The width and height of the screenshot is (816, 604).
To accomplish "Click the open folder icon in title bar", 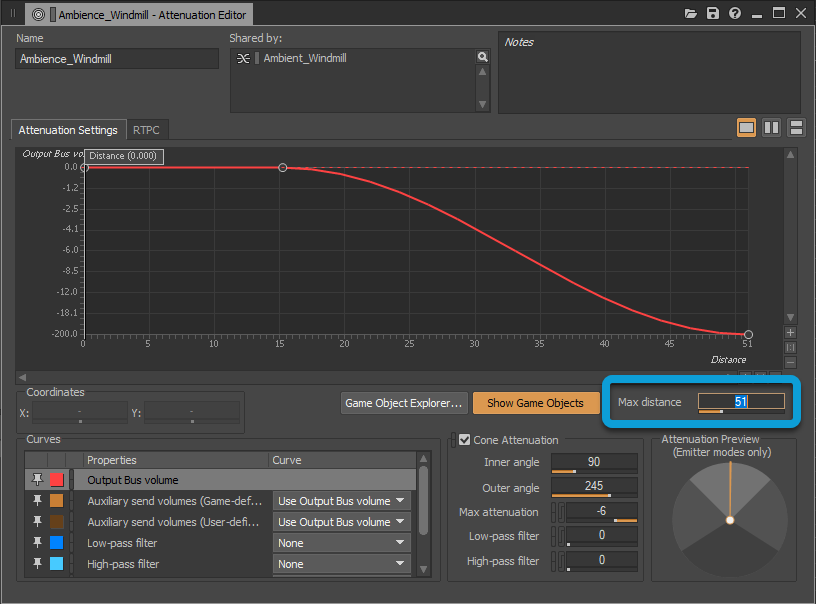I will tap(691, 14).
